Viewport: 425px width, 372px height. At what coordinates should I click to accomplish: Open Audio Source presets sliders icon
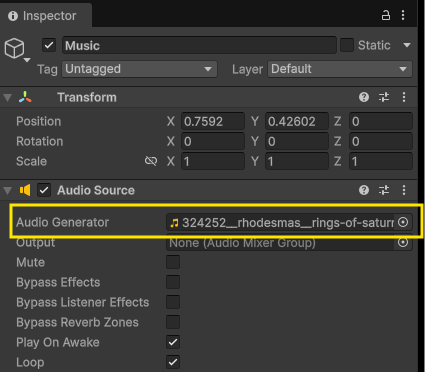[384, 190]
